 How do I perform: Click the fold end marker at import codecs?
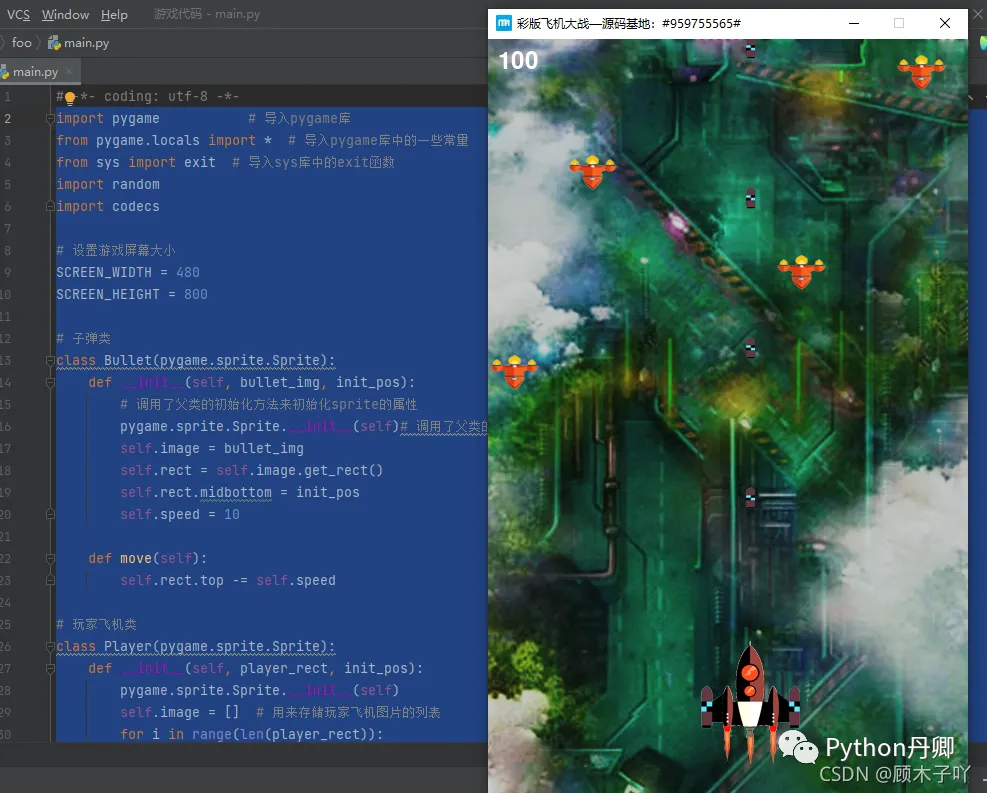pos(50,206)
